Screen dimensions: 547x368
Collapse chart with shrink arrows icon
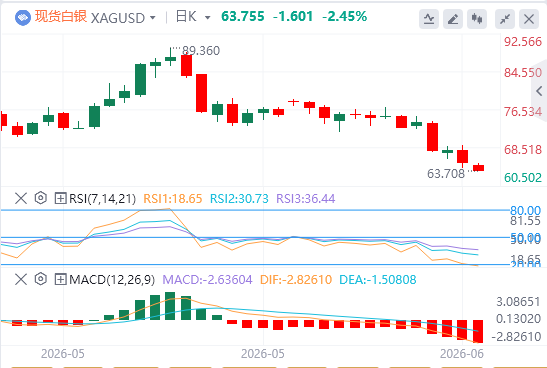[x=505, y=18]
